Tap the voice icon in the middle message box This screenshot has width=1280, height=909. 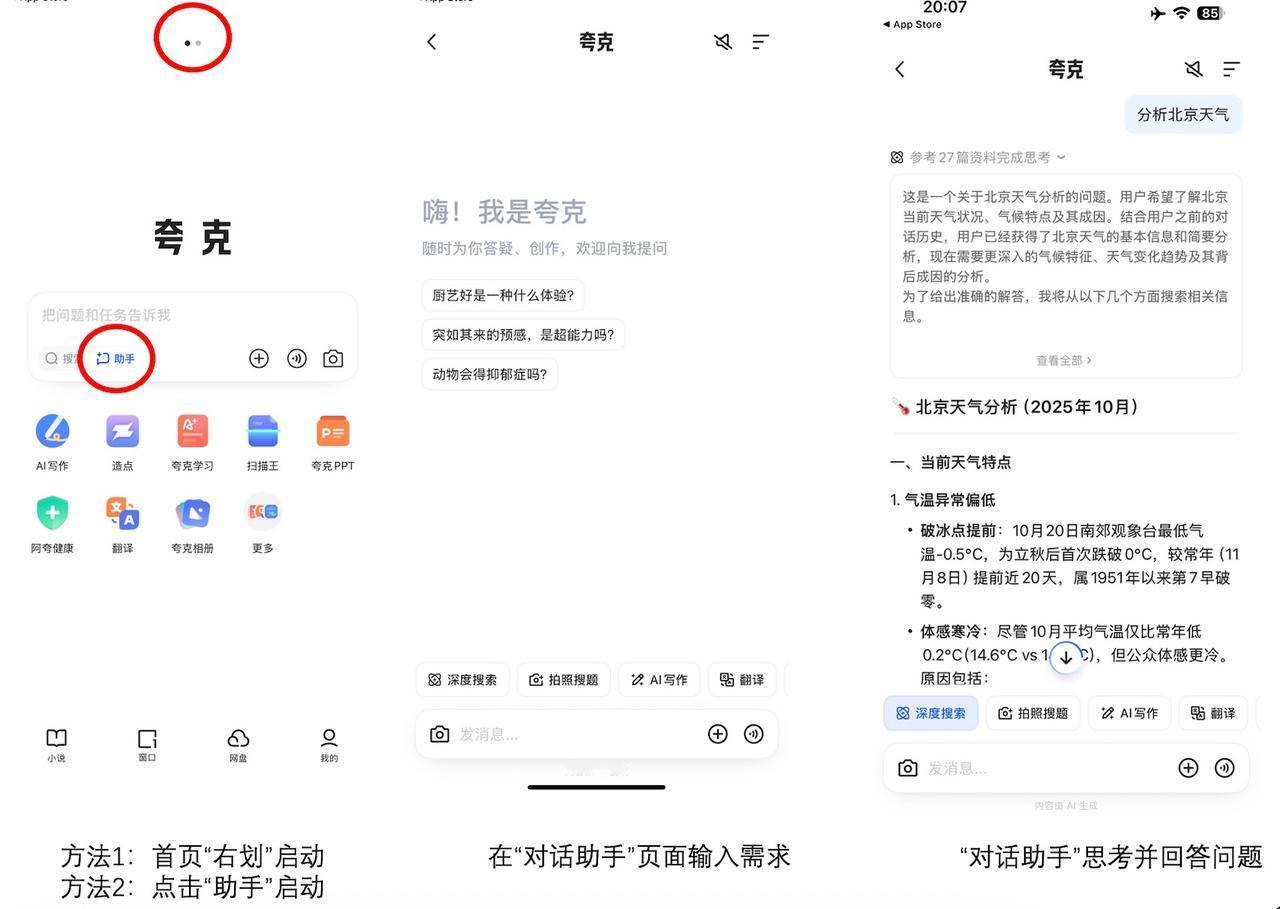pyautogui.click(x=754, y=734)
